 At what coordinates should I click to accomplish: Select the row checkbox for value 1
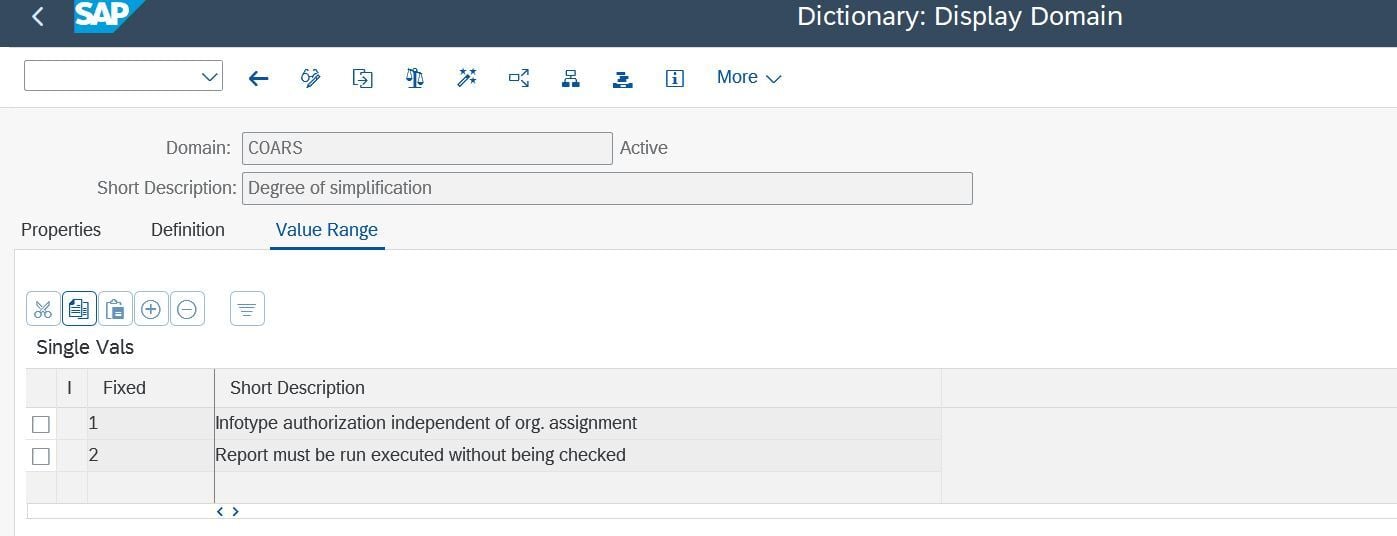point(41,424)
